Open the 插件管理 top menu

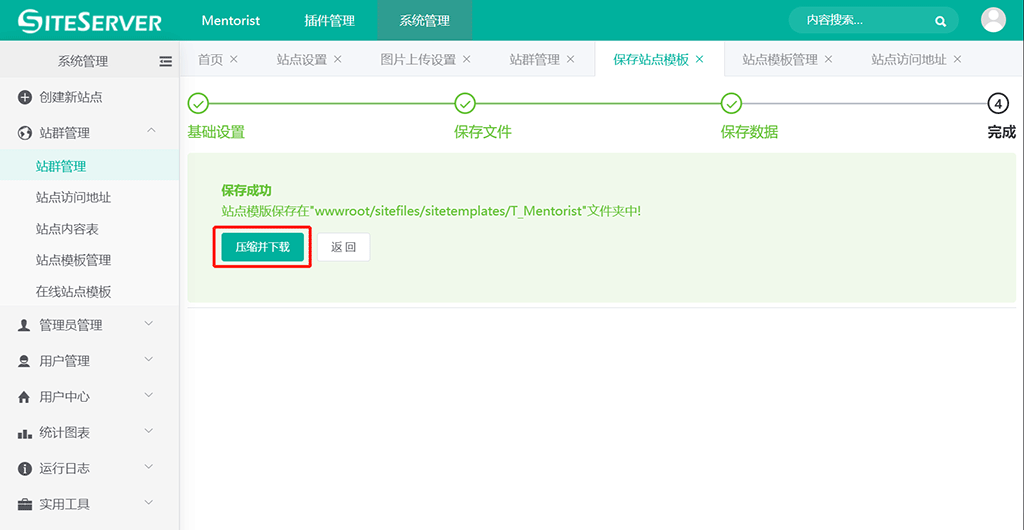pyautogui.click(x=329, y=21)
